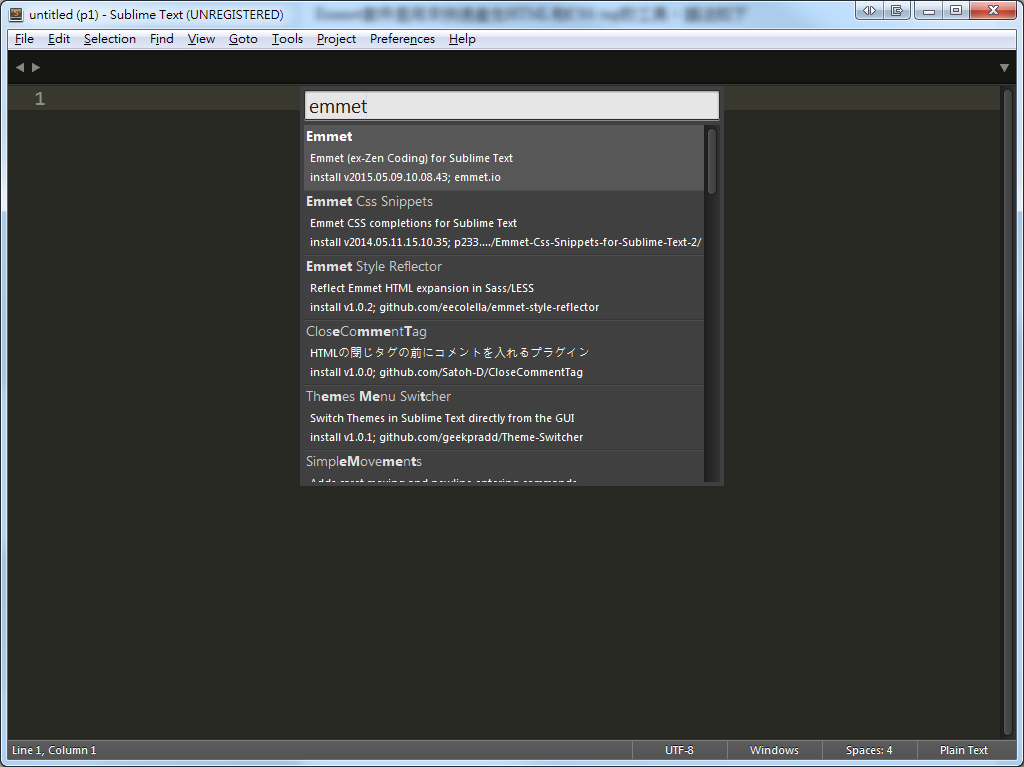Click the github.com/Satoh-D/CloseCommentTag text
Image resolution: width=1024 pixels, height=767 pixels.
pos(481,372)
